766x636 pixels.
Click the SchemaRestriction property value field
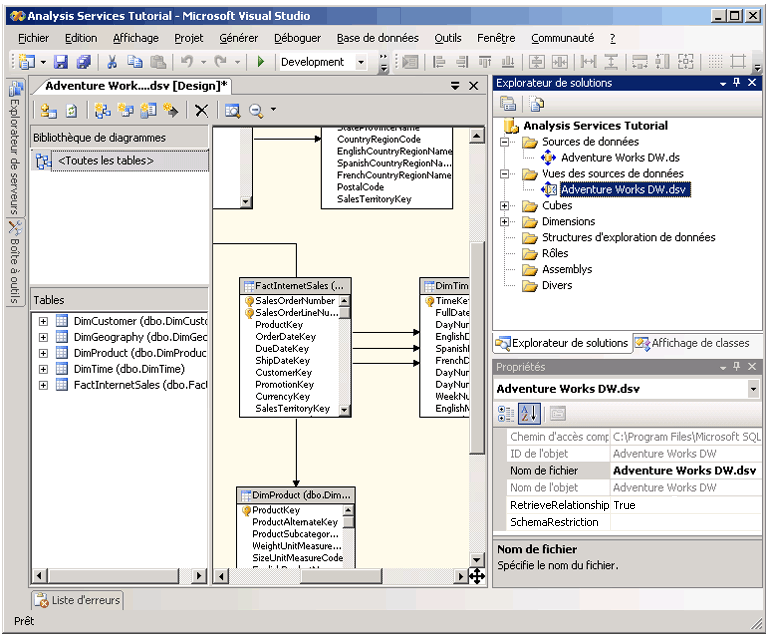pos(685,522)
